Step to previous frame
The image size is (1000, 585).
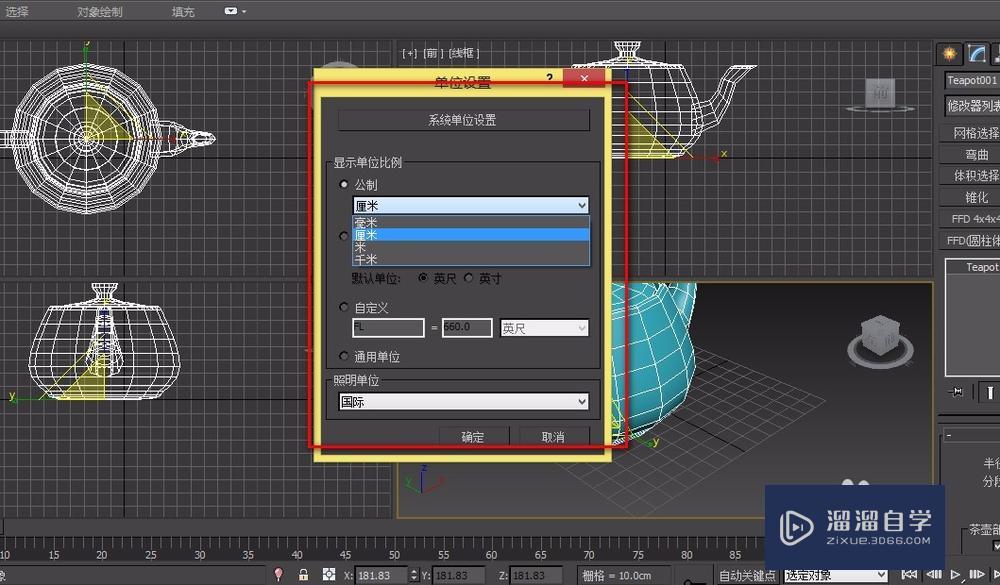(934, 575)
